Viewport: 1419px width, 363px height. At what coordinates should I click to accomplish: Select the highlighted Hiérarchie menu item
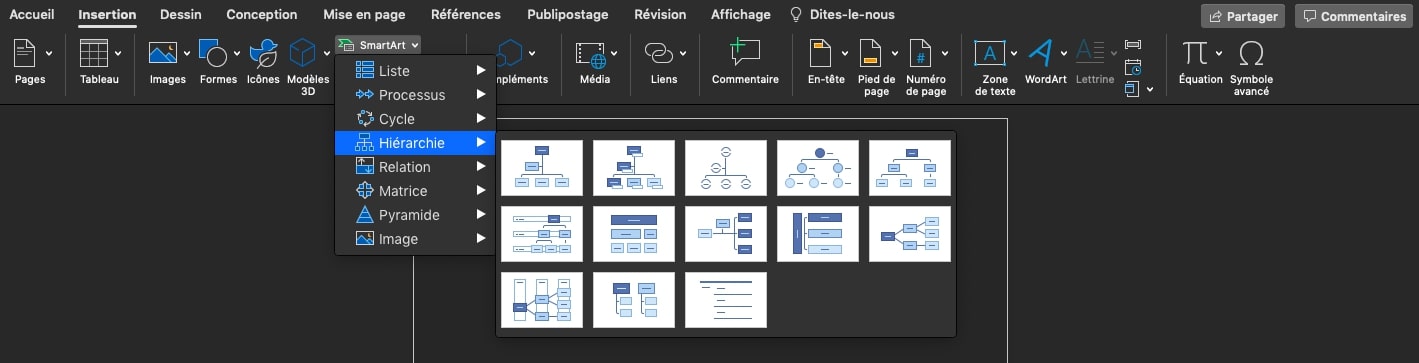point(415,143)
